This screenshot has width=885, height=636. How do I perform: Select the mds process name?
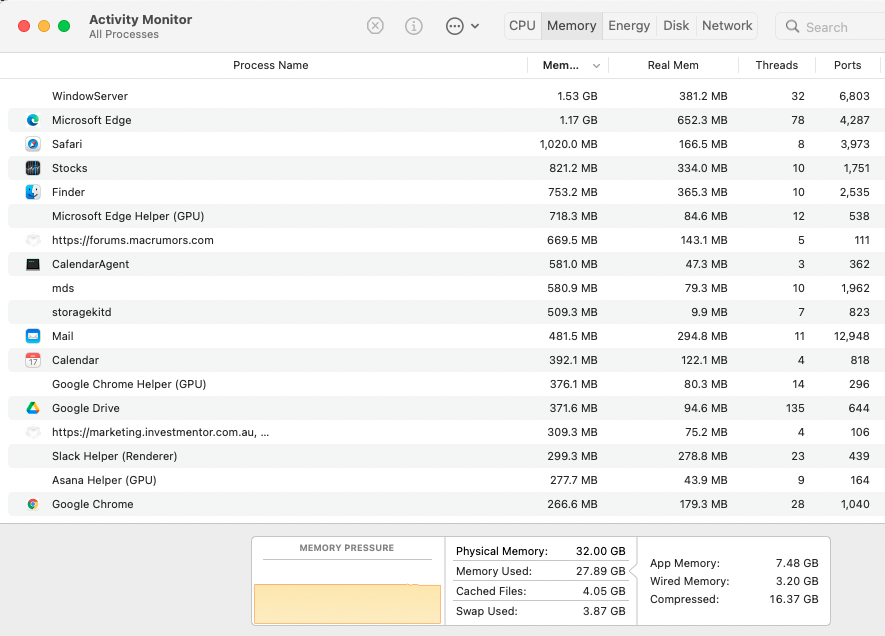click(x=63, y=288)
